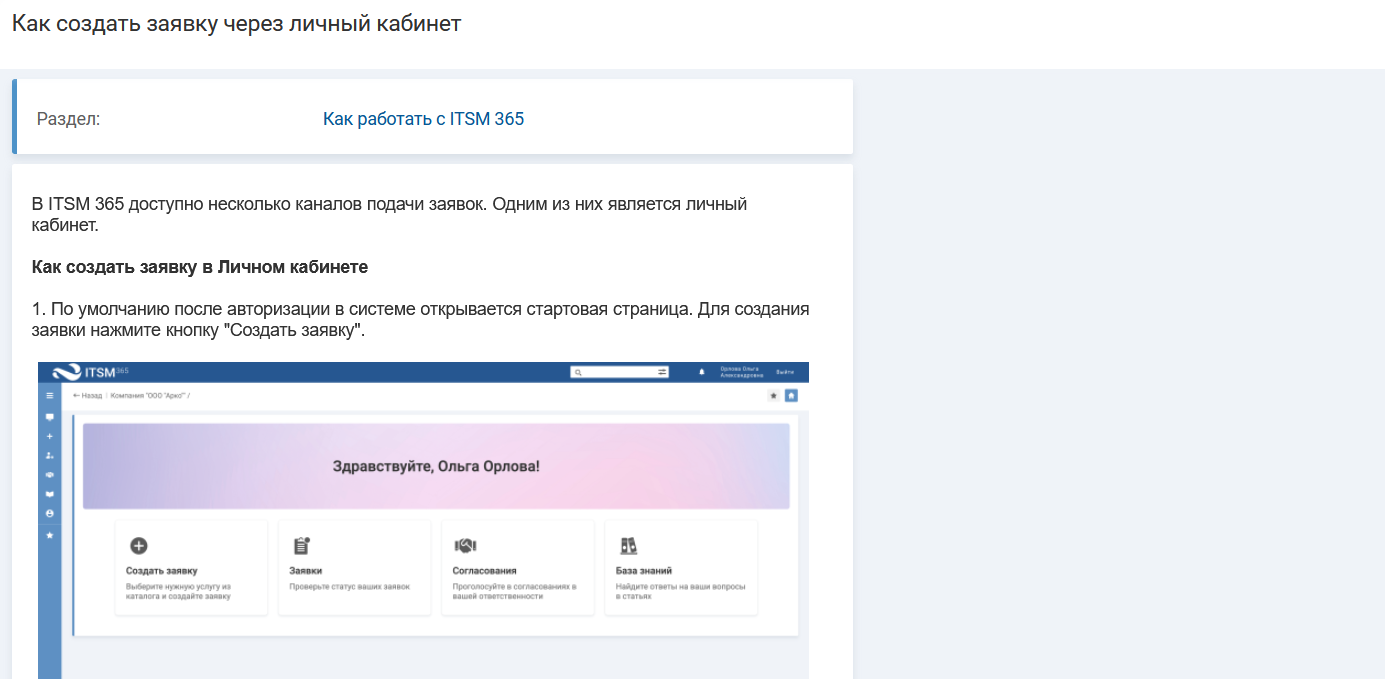1385x679 pixels.
Task: Select the user profile sidebar icon
Action: [x=49, y=513]
